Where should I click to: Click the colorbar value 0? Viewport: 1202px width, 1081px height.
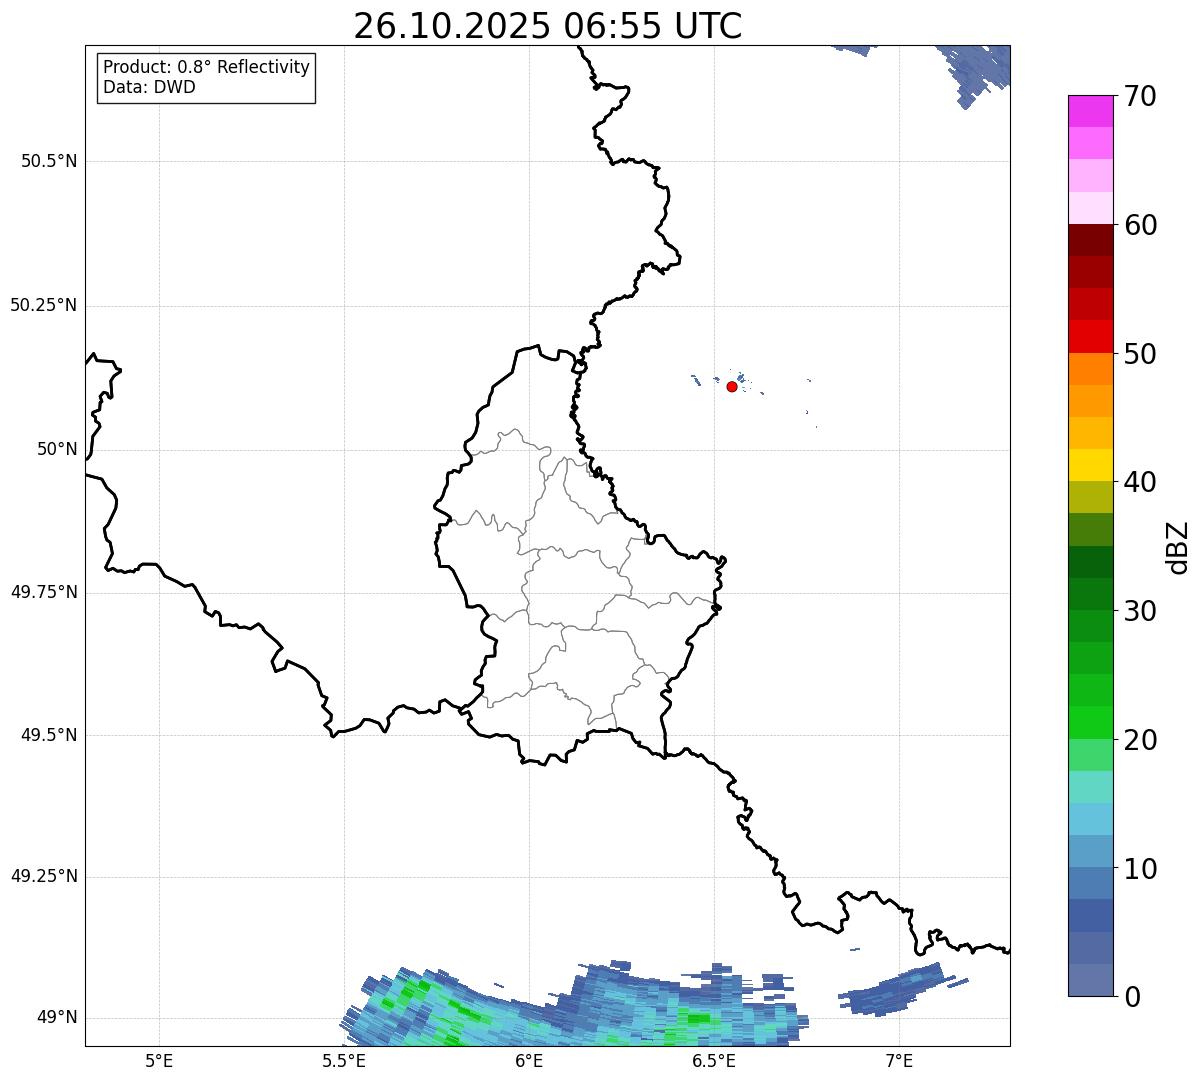pyautogui.click(x=1132, y=997)
